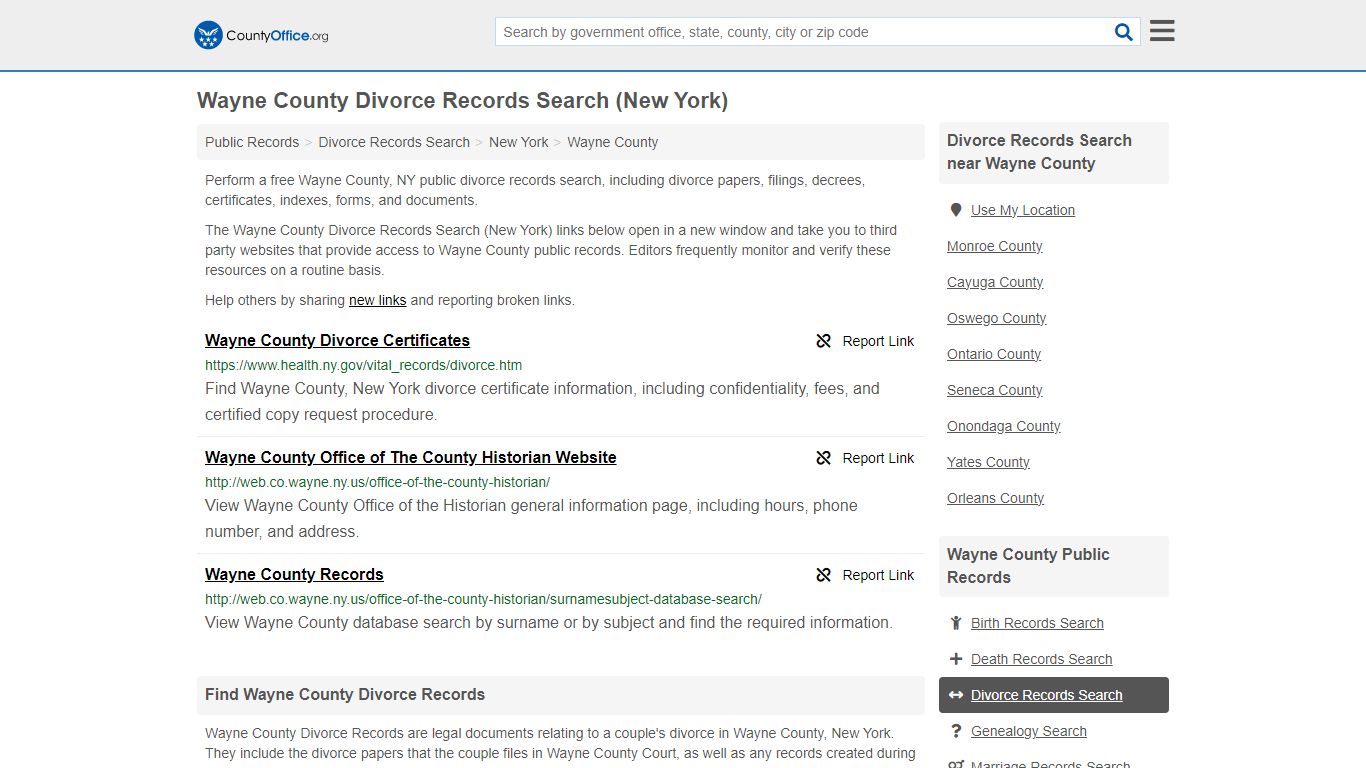
Task: Click 'Wayne County Public Records' sidebar heading
Action: coord(1028,566)
